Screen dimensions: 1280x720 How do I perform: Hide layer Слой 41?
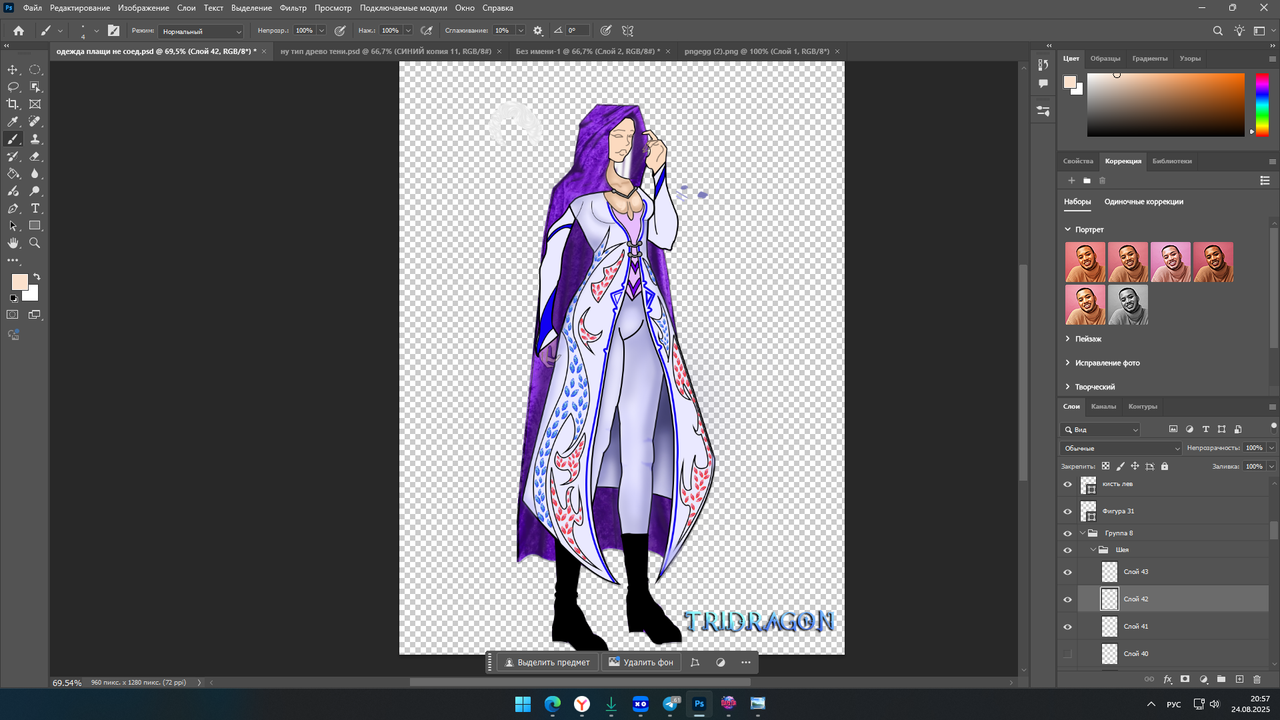[x=1067, y=627]
